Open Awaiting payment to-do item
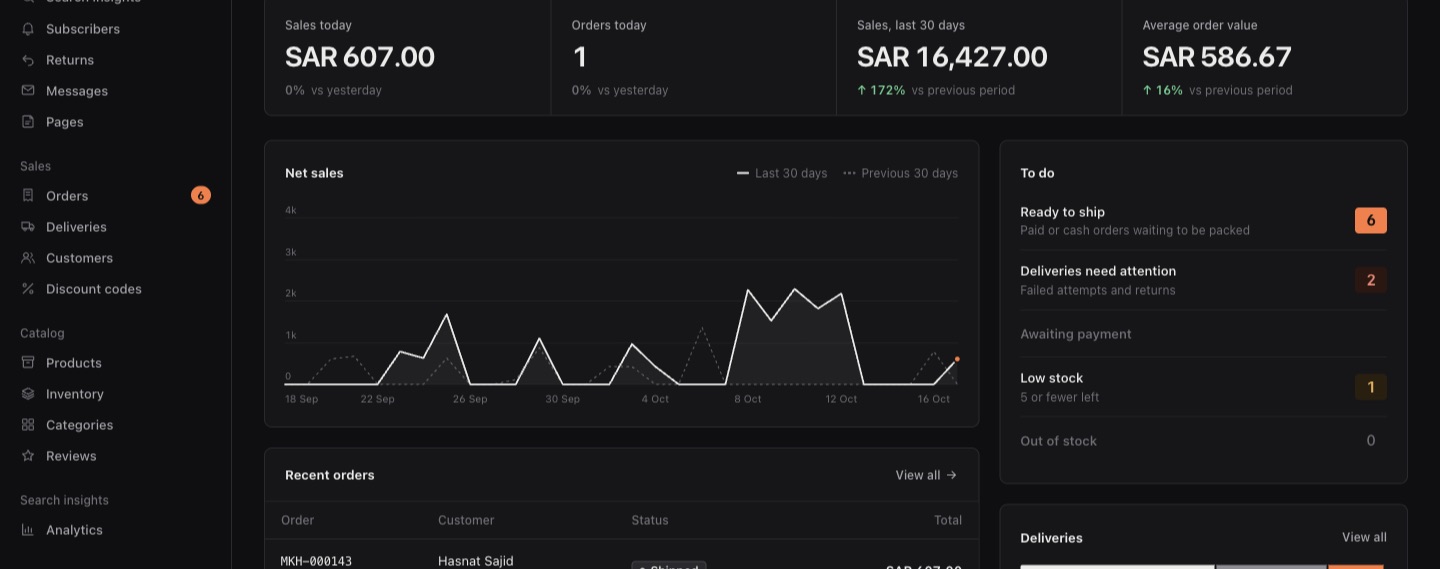Viewport: 1440px width, 569px height. click(x=1203, y=334)
